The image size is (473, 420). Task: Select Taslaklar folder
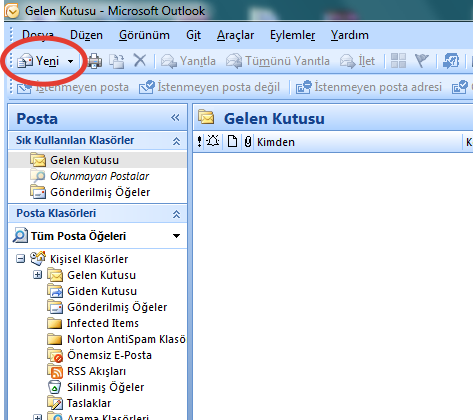click(89, 403)
